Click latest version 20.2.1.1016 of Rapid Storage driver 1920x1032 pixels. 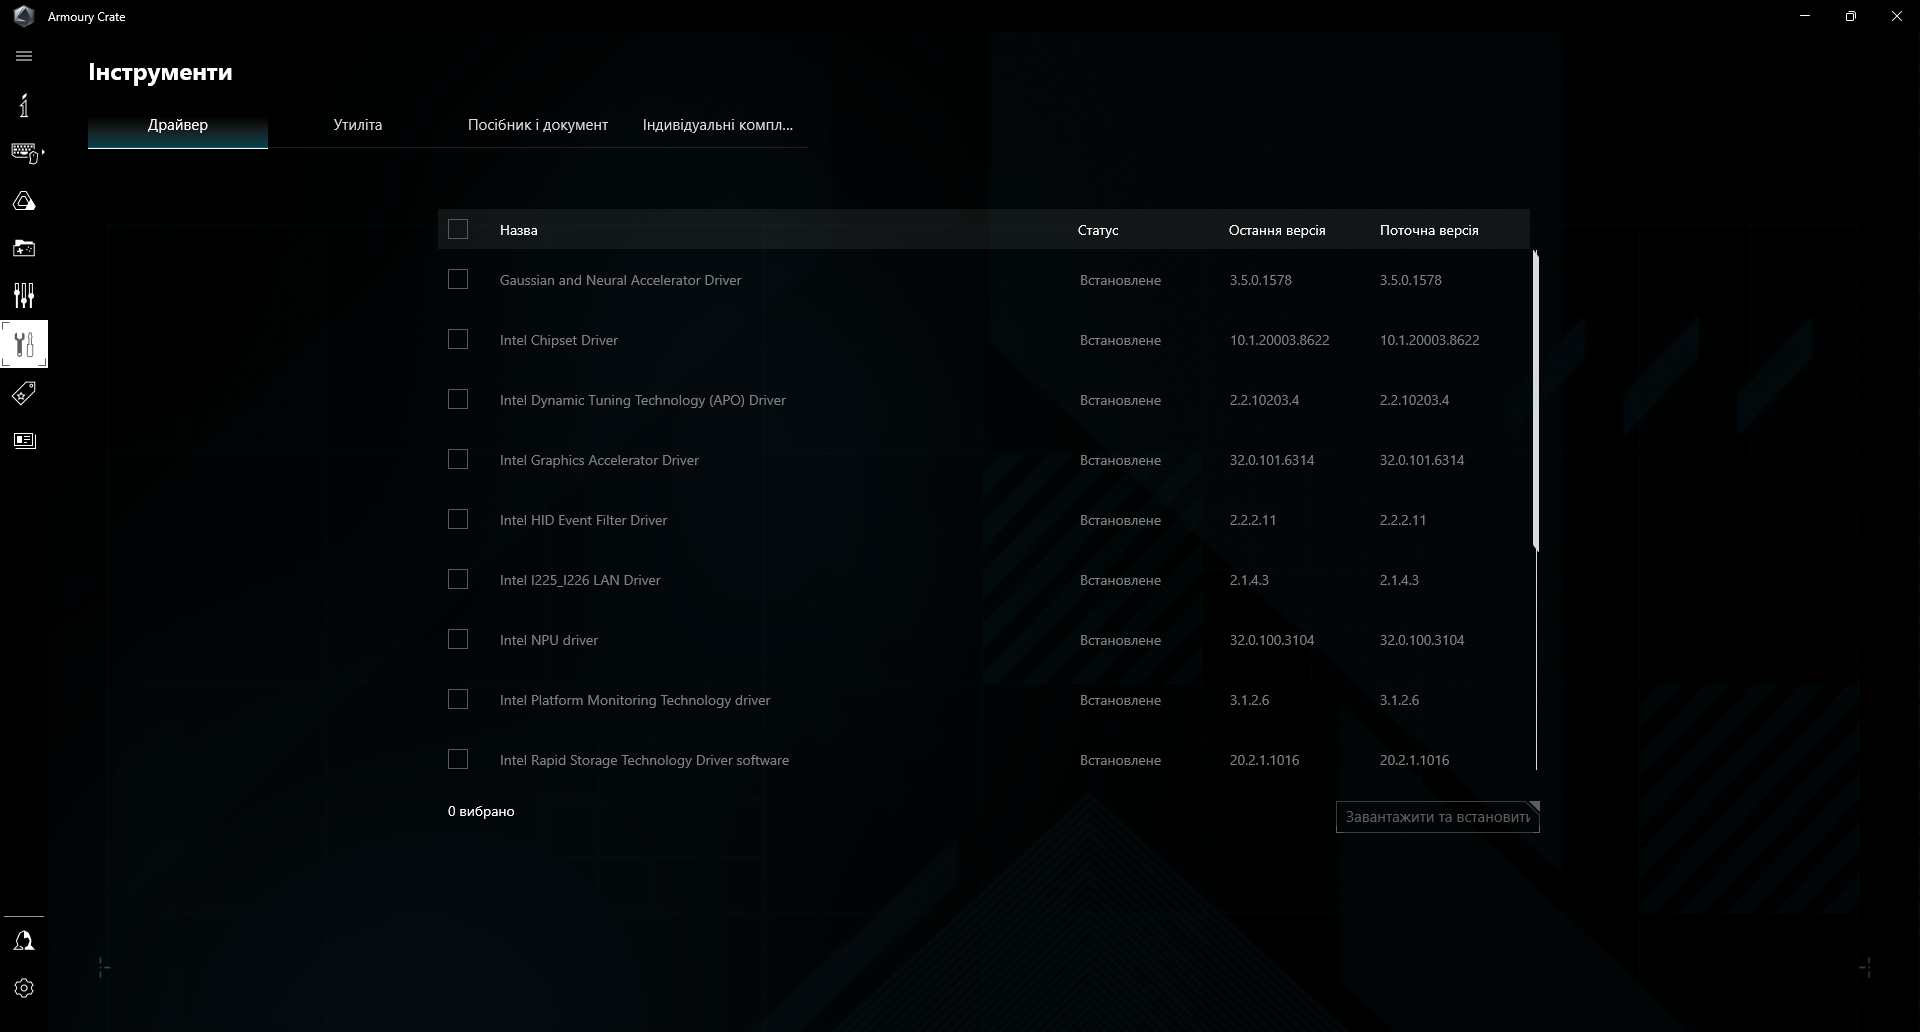1265,760
